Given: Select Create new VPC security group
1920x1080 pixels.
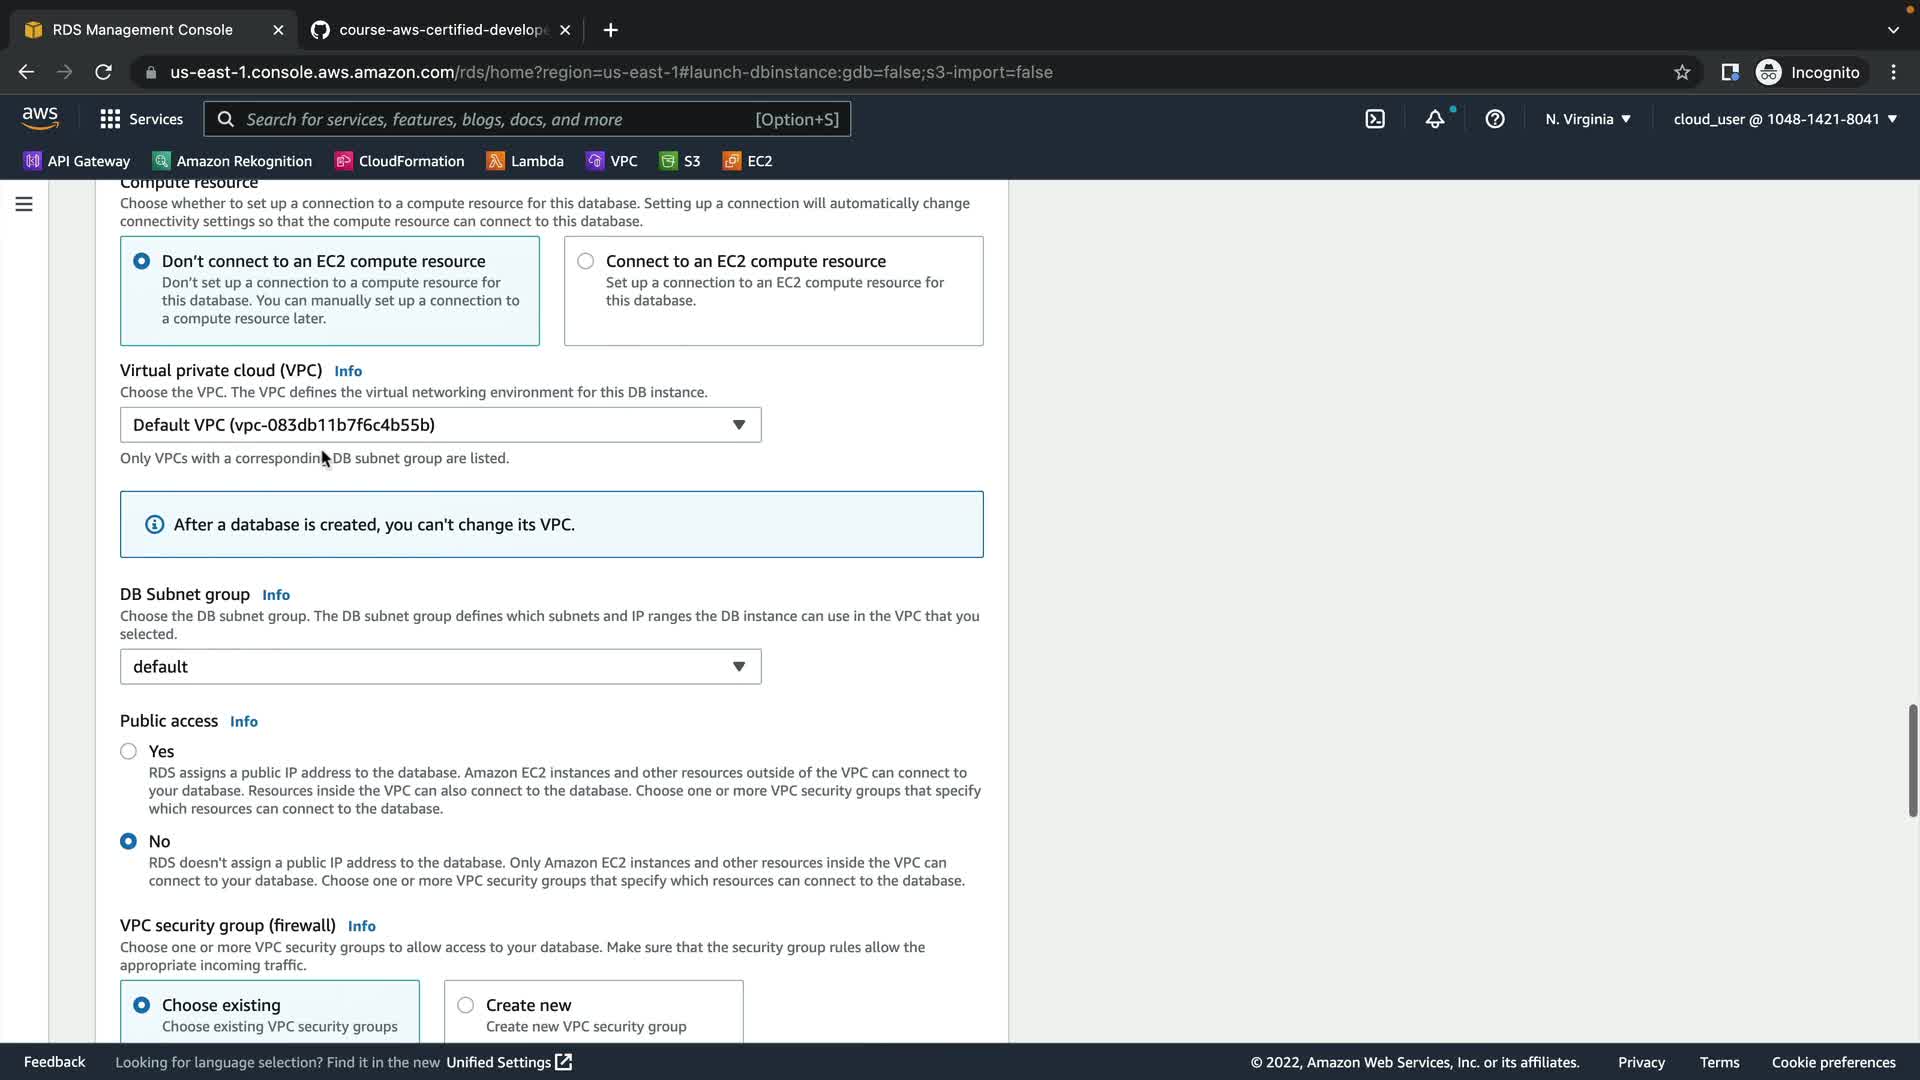Looking at the screenshot, I should click(466, 1005).
